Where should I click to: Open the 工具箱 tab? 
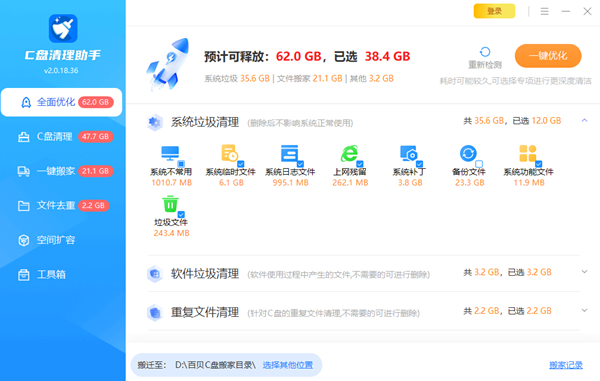62,274
